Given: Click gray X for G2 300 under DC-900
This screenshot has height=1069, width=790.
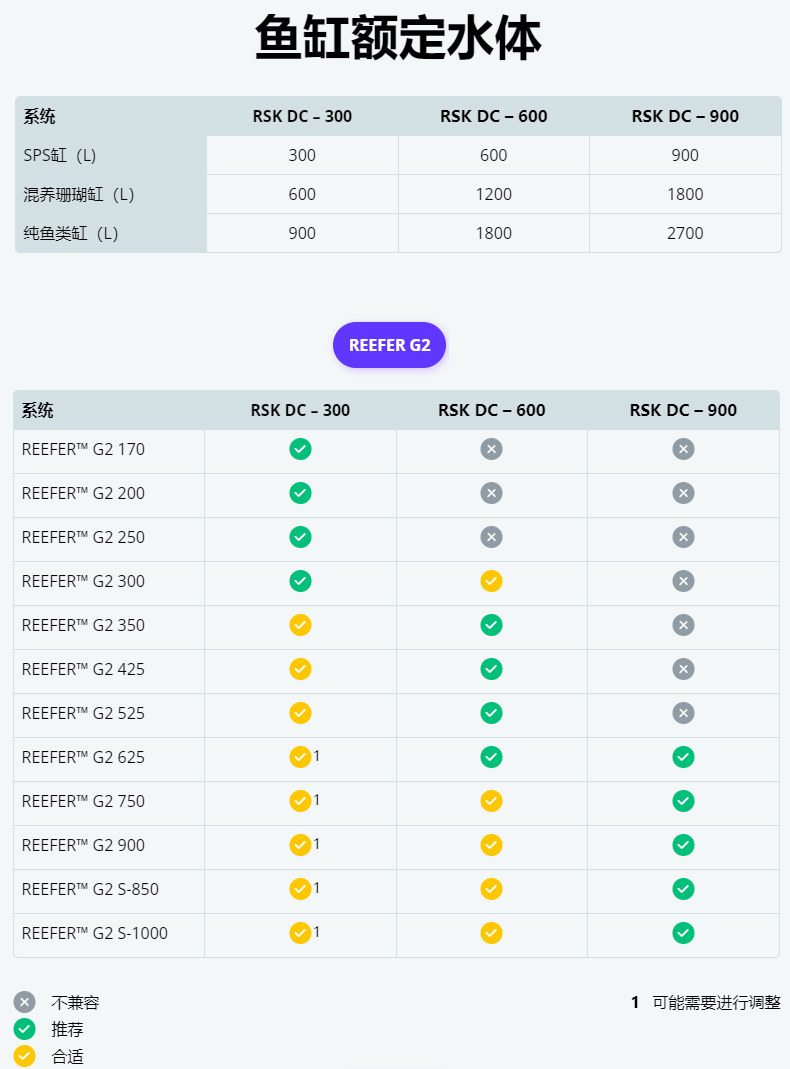Looking at the screenshot, I should click(683, 581).
